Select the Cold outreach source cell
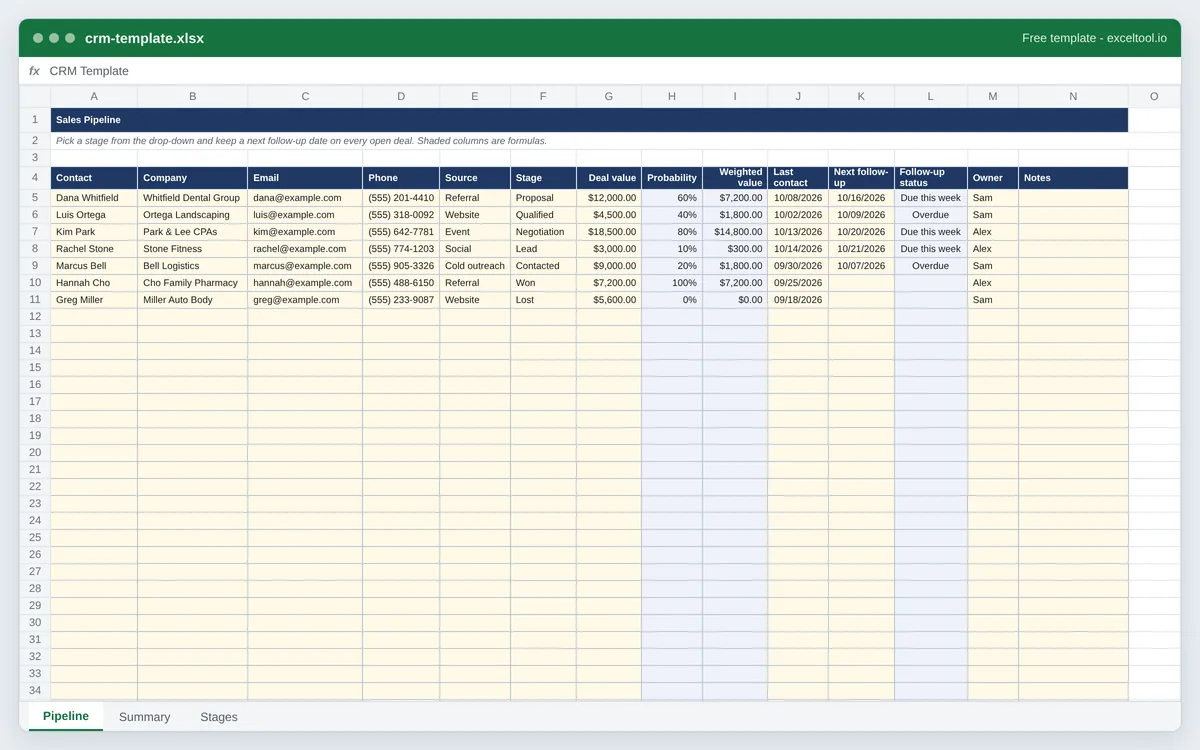 (475, 266)
